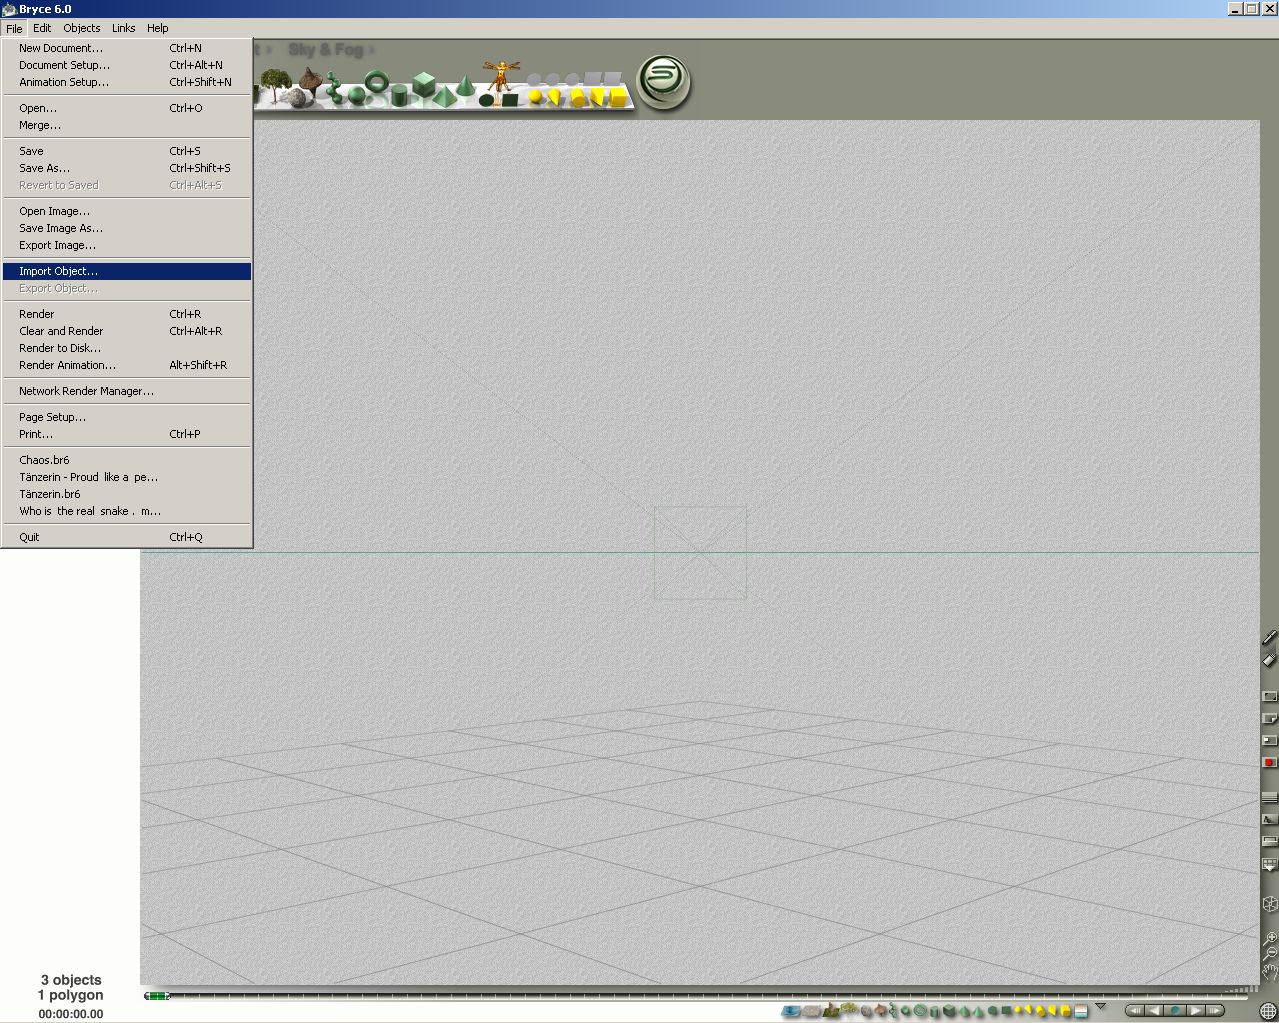Click the round green S logo button

663,82
